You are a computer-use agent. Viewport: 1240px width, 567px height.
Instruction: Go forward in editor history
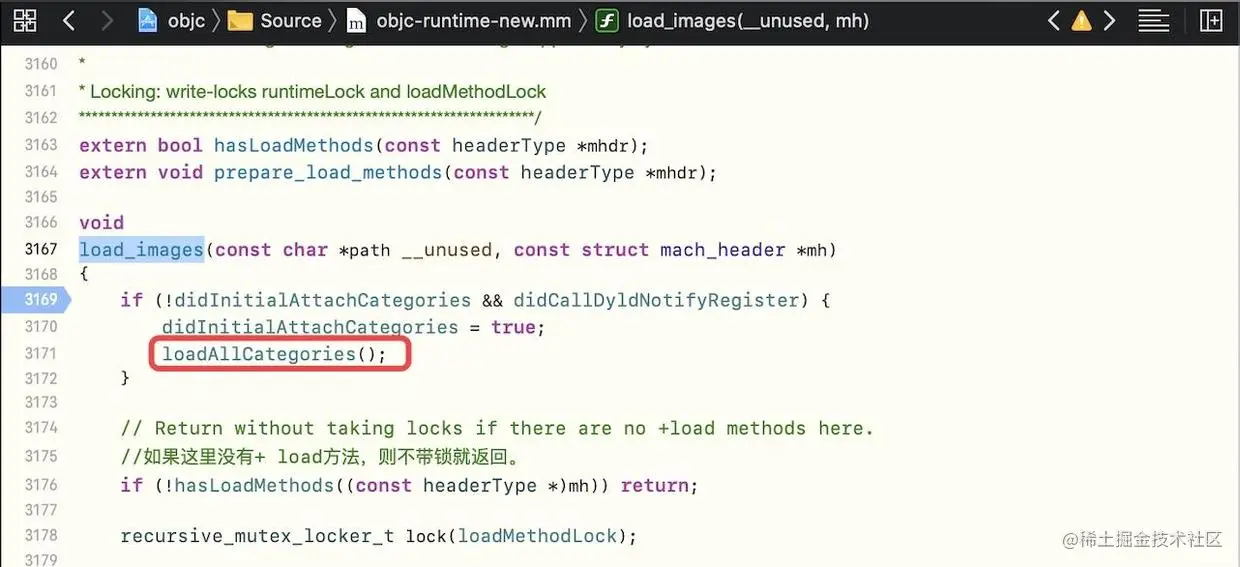tap(107, 20)
